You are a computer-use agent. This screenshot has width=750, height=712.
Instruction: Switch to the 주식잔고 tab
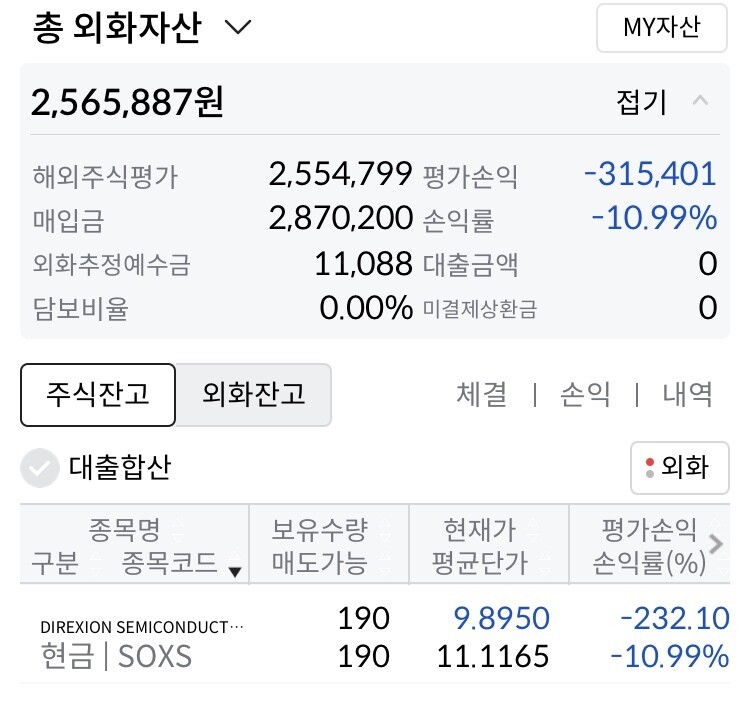coord(98,394)
